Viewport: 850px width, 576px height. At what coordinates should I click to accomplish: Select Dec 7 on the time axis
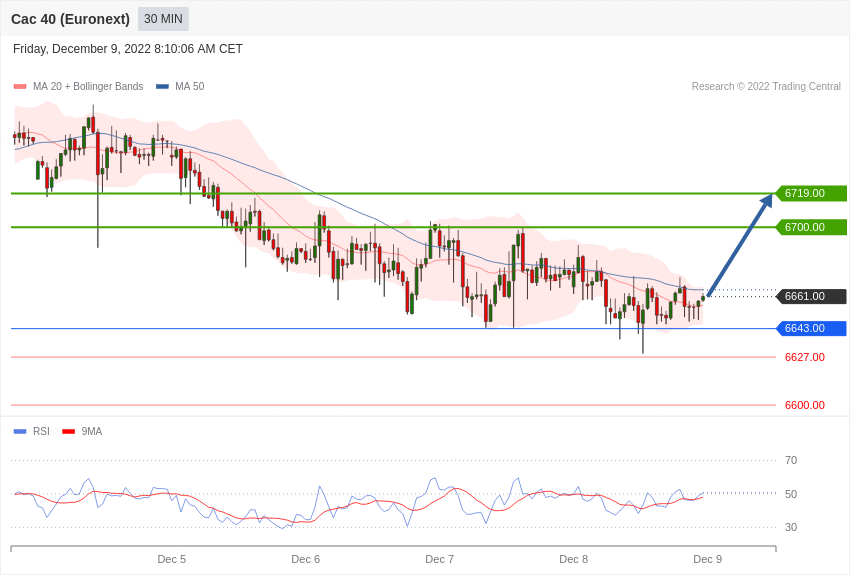coord(439,559)
